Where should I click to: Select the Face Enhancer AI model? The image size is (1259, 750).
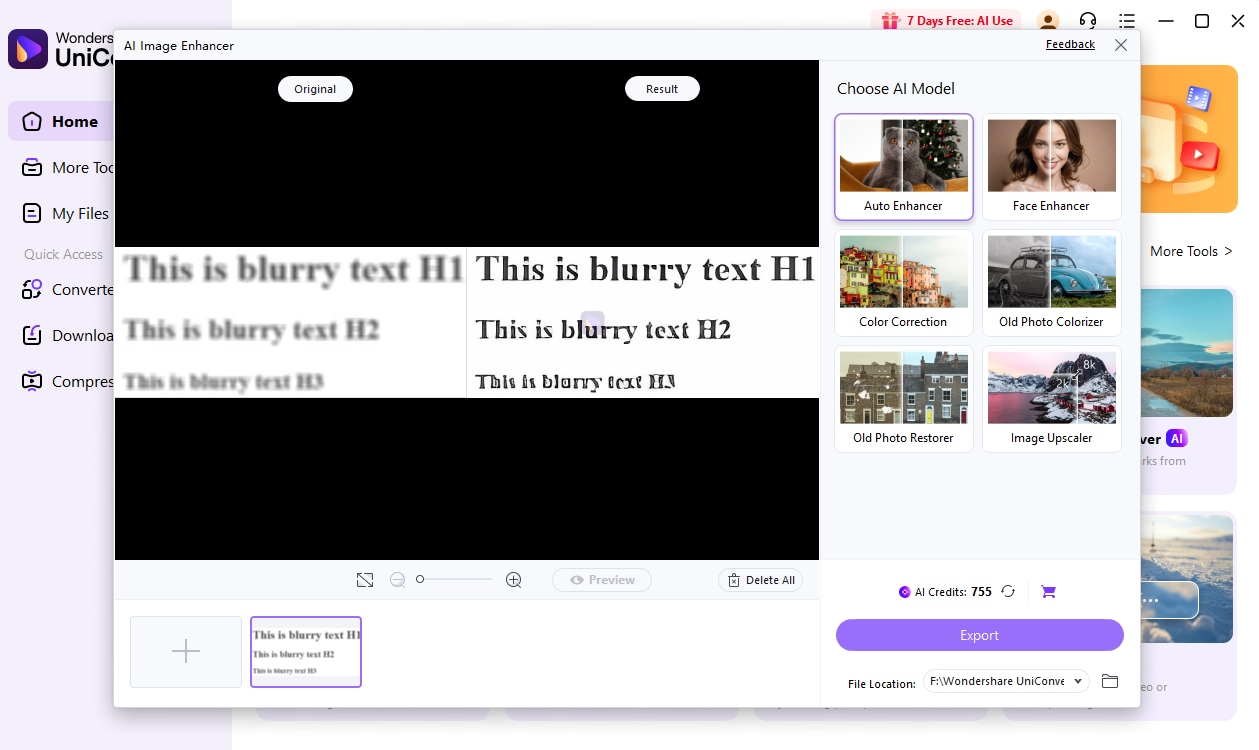click(1052, 167)
